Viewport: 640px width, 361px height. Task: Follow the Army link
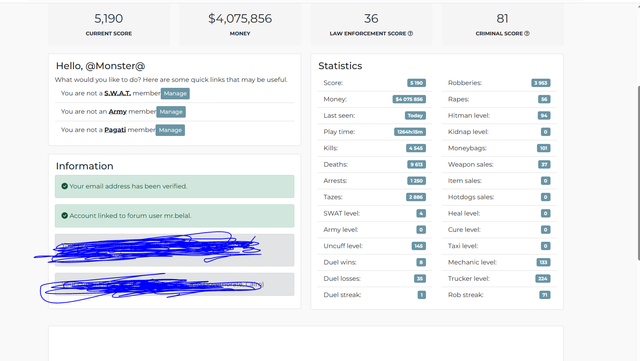pyautogui.click(x=118, y=111)
